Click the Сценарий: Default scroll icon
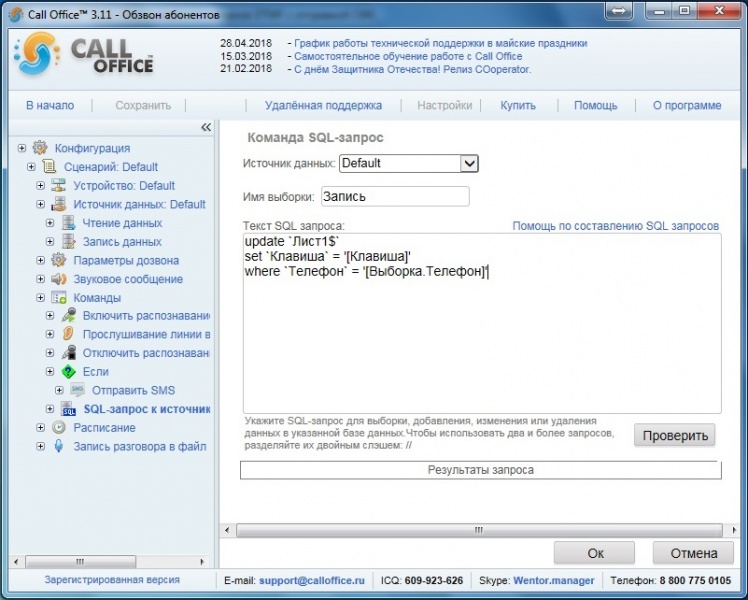Viewport: 748px width, 600px height. point(49,166)
